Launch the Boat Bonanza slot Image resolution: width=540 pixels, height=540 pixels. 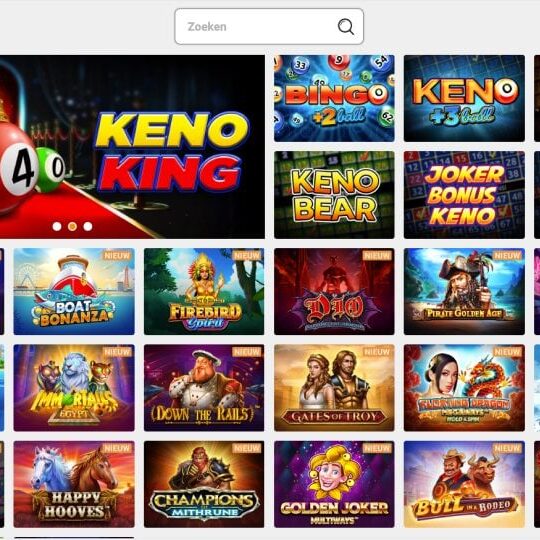74,291
